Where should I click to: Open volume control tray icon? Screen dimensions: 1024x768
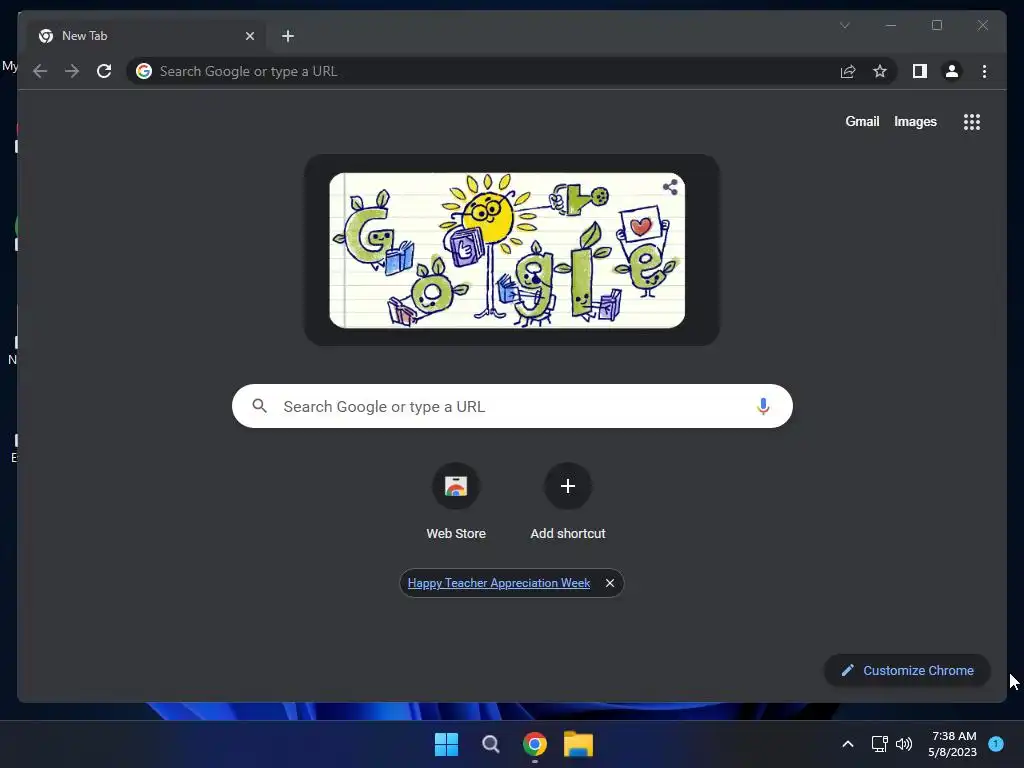point(904,744)
